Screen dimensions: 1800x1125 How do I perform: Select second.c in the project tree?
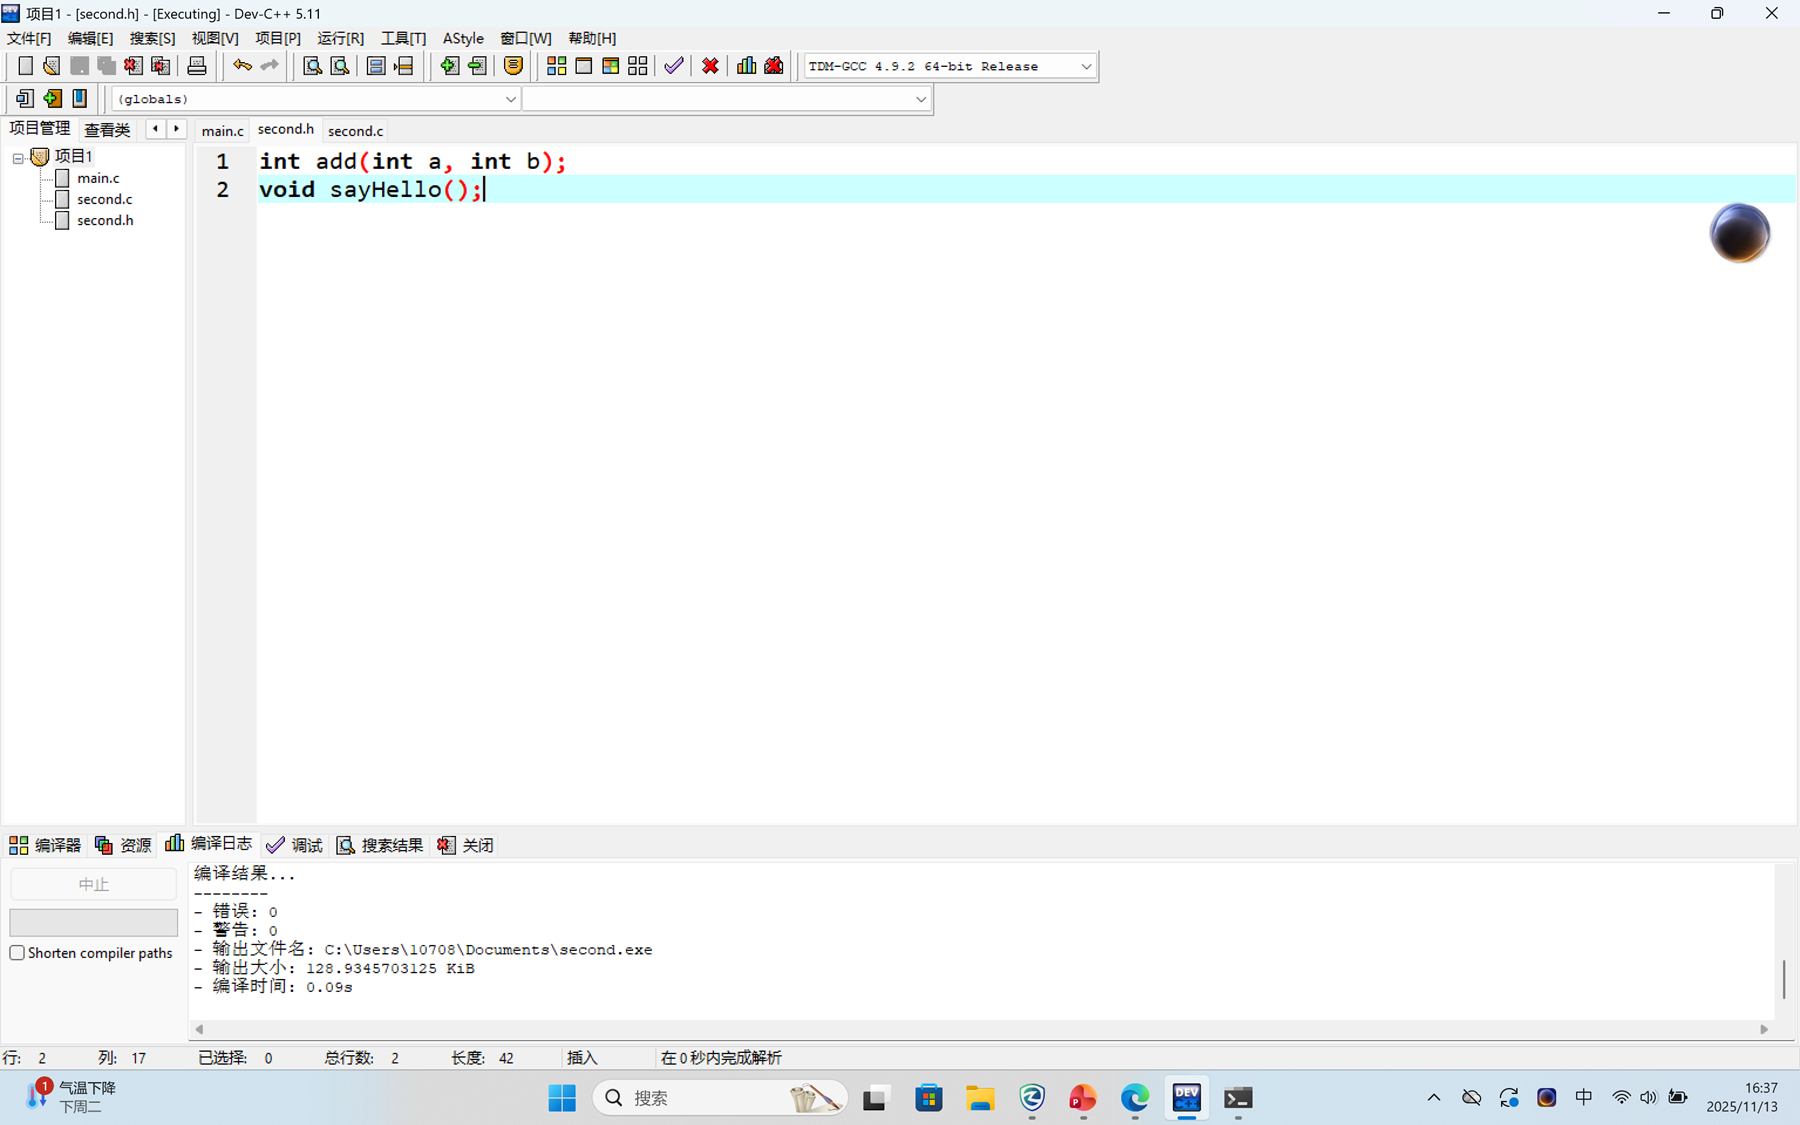point(105,199)
